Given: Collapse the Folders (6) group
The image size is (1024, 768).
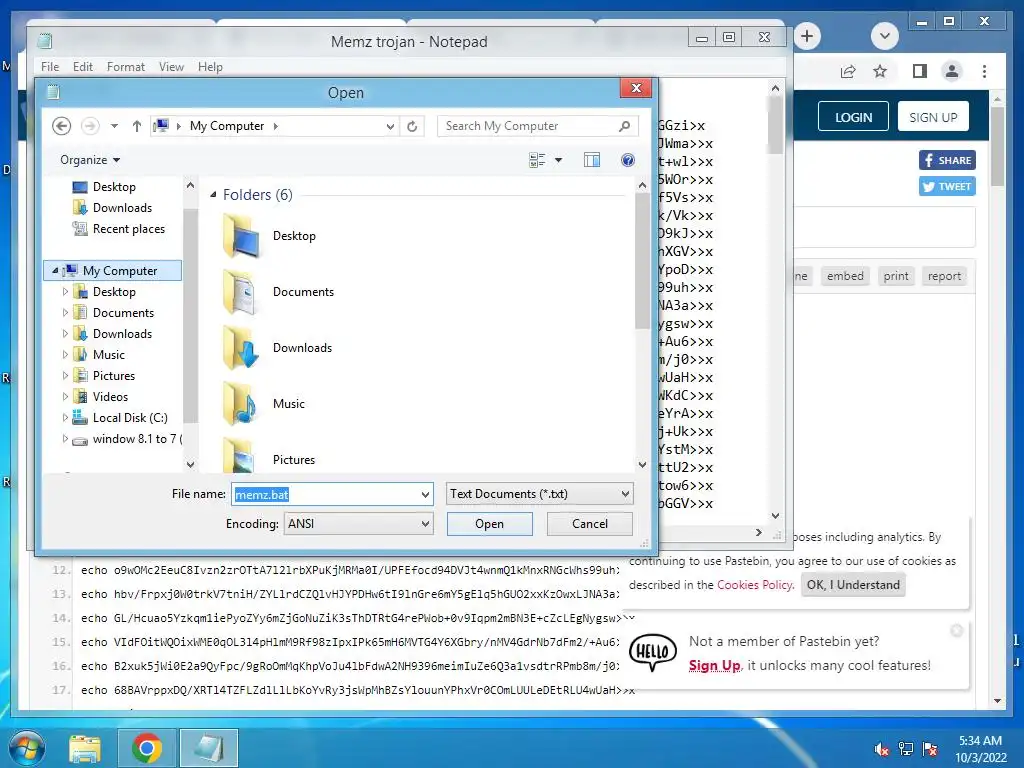Looking at the screenshot, I should coord(213,195).
